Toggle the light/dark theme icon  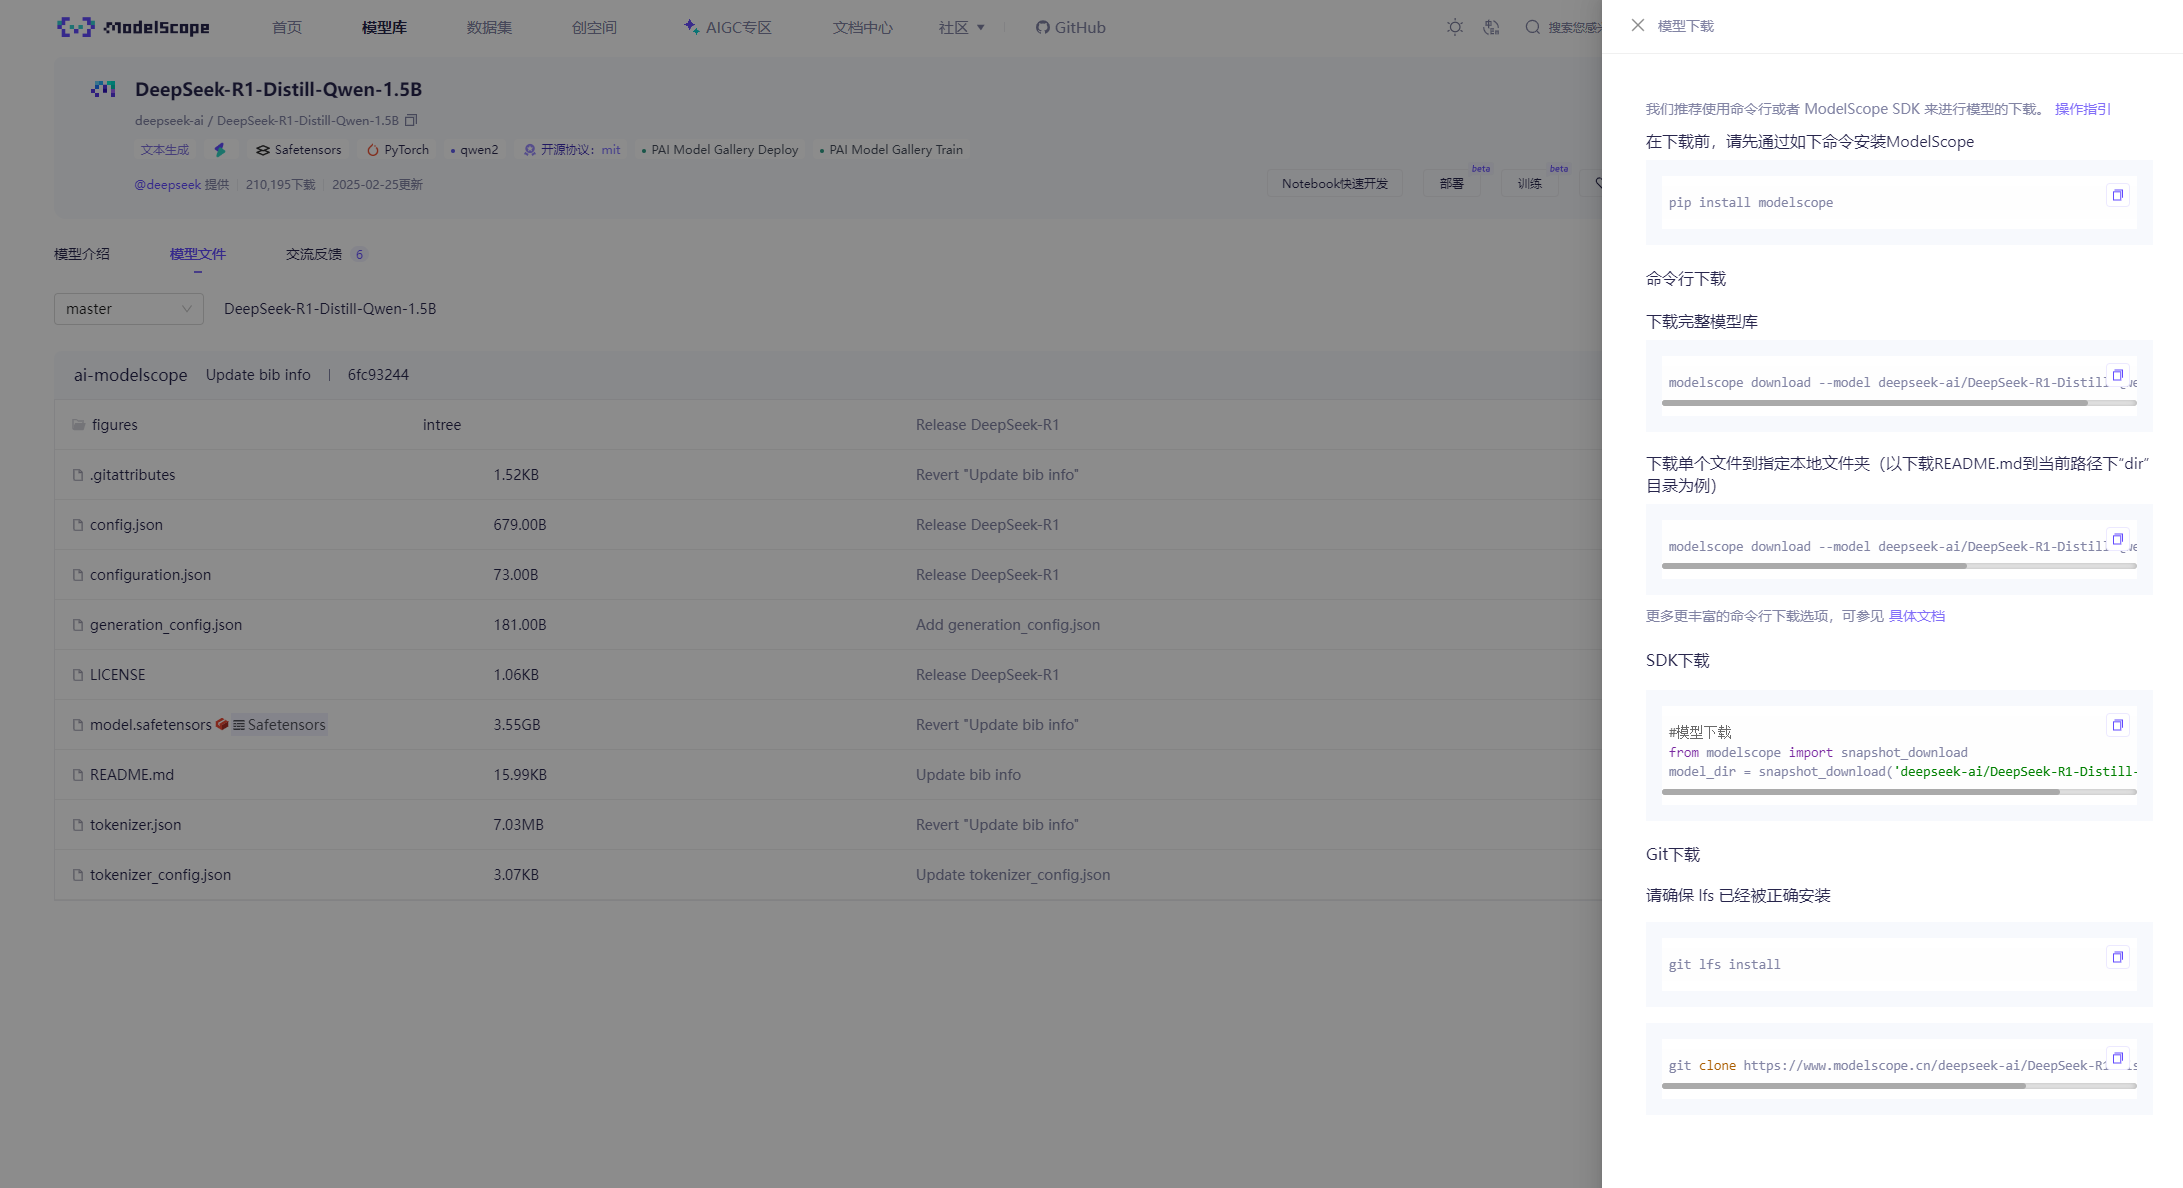point(1454,27)
